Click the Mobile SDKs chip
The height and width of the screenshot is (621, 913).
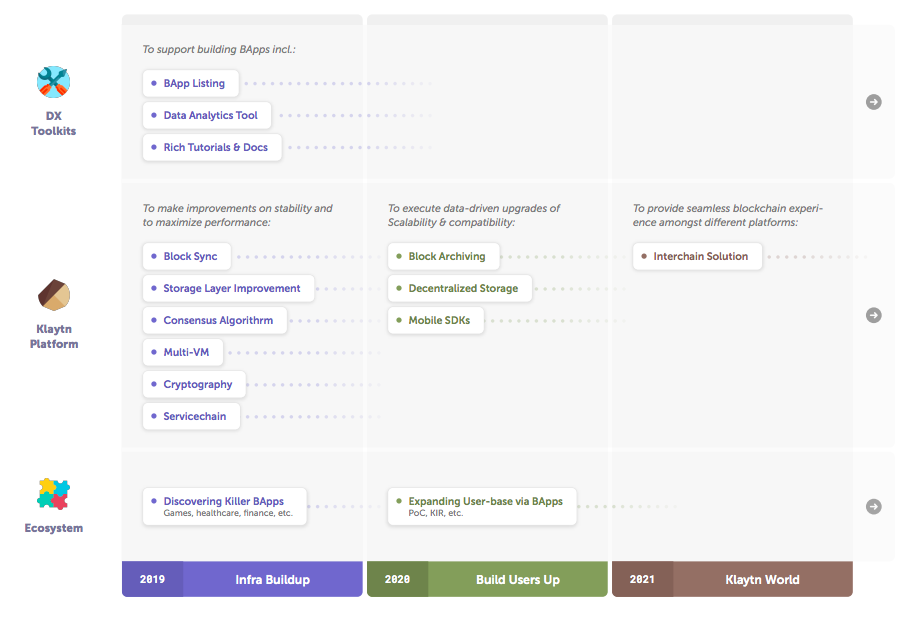[x=436, y=320]
